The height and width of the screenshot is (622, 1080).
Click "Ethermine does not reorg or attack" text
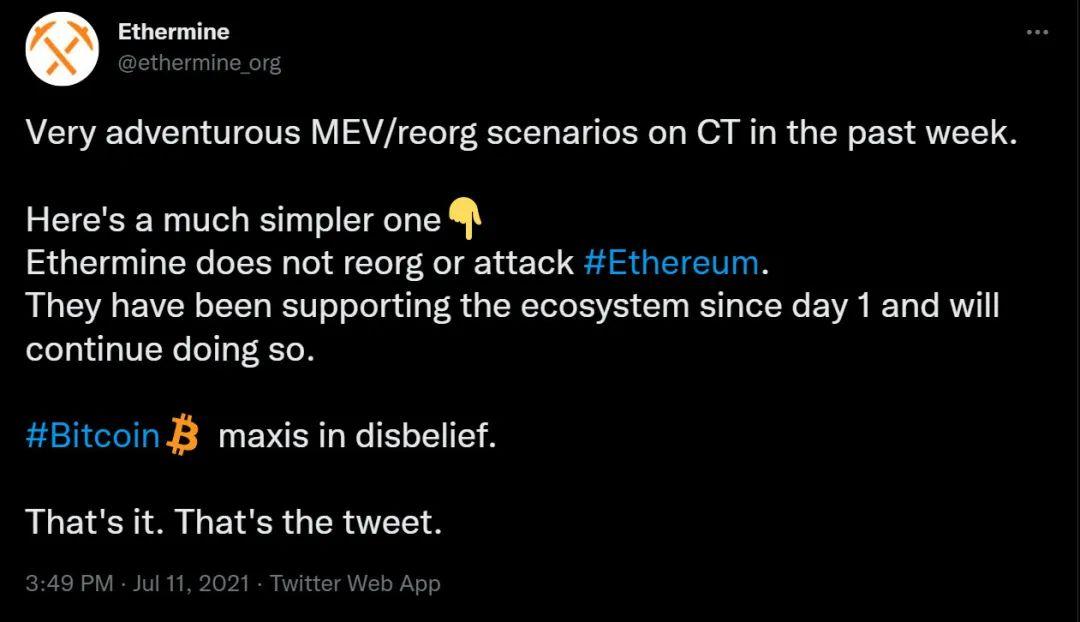tap(300, 263)
